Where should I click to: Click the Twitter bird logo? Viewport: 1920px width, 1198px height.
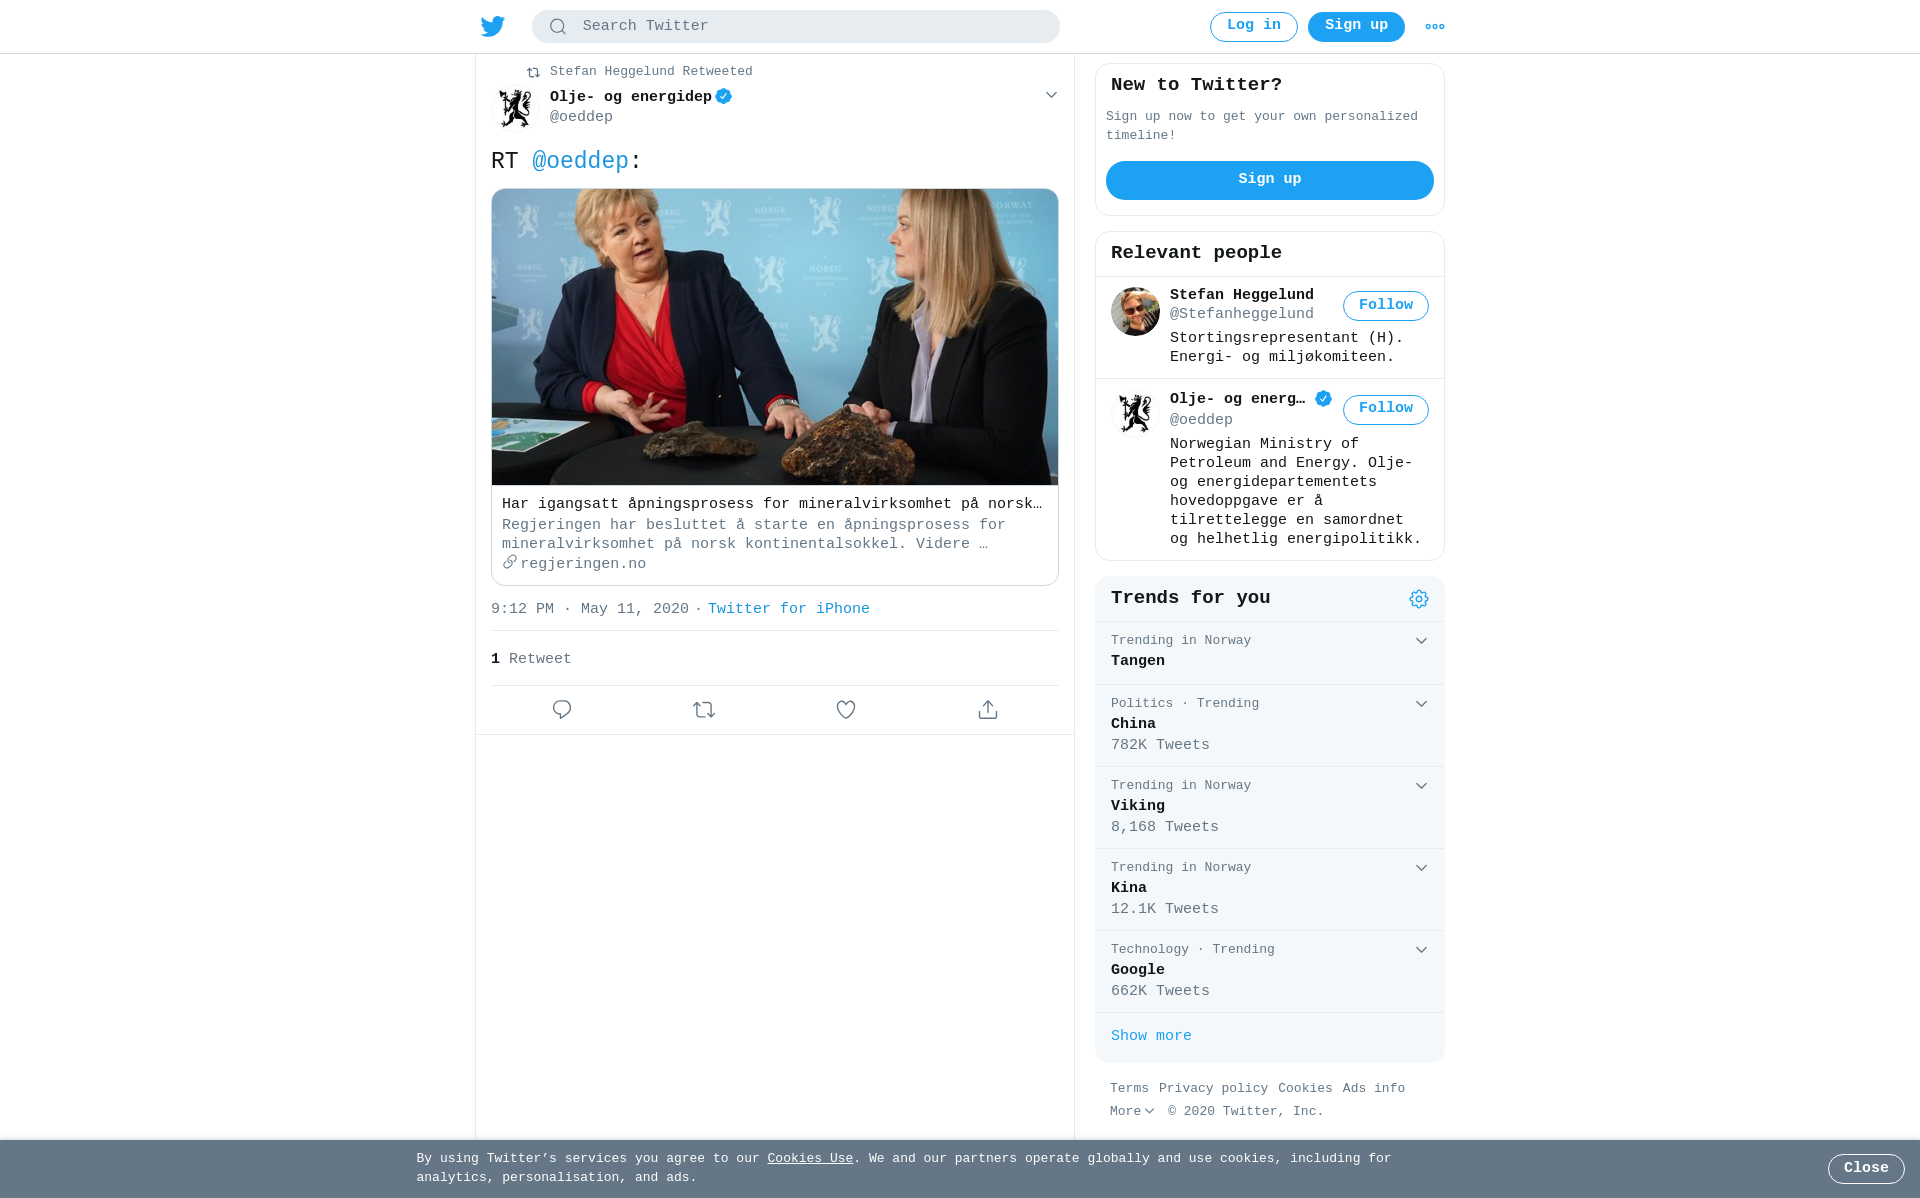tap(493, 27)
